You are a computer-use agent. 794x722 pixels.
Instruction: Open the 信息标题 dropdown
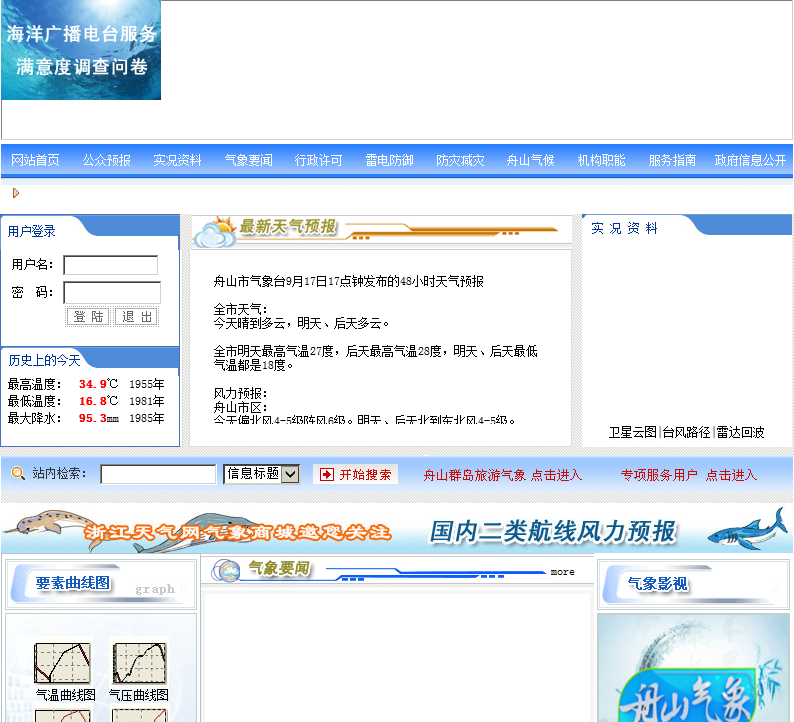click(261, 474)
